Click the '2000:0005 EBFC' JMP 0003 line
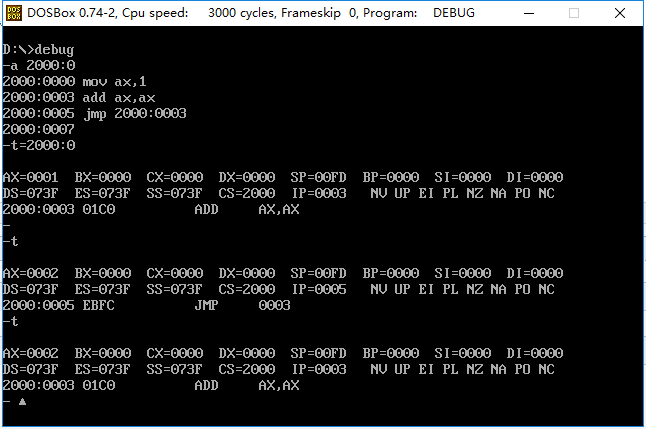Viewport: 646px width, 429px height. point(147,306)
